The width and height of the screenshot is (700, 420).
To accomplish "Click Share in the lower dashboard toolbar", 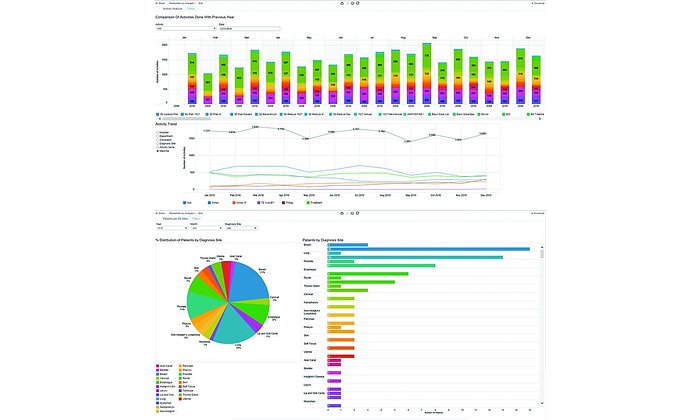I will tap(160, 213).
